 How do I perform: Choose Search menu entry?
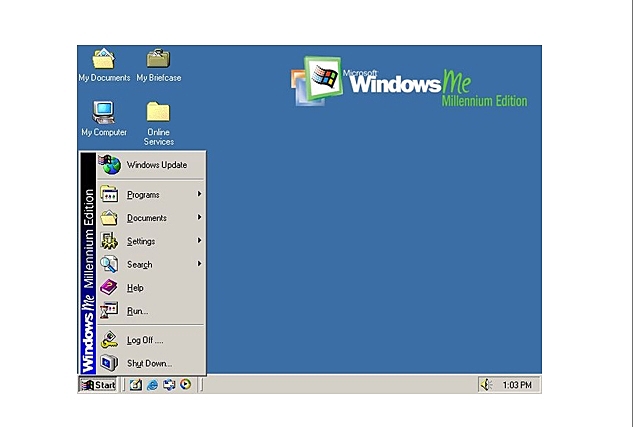pyautogui.click(x=151, y=264)
